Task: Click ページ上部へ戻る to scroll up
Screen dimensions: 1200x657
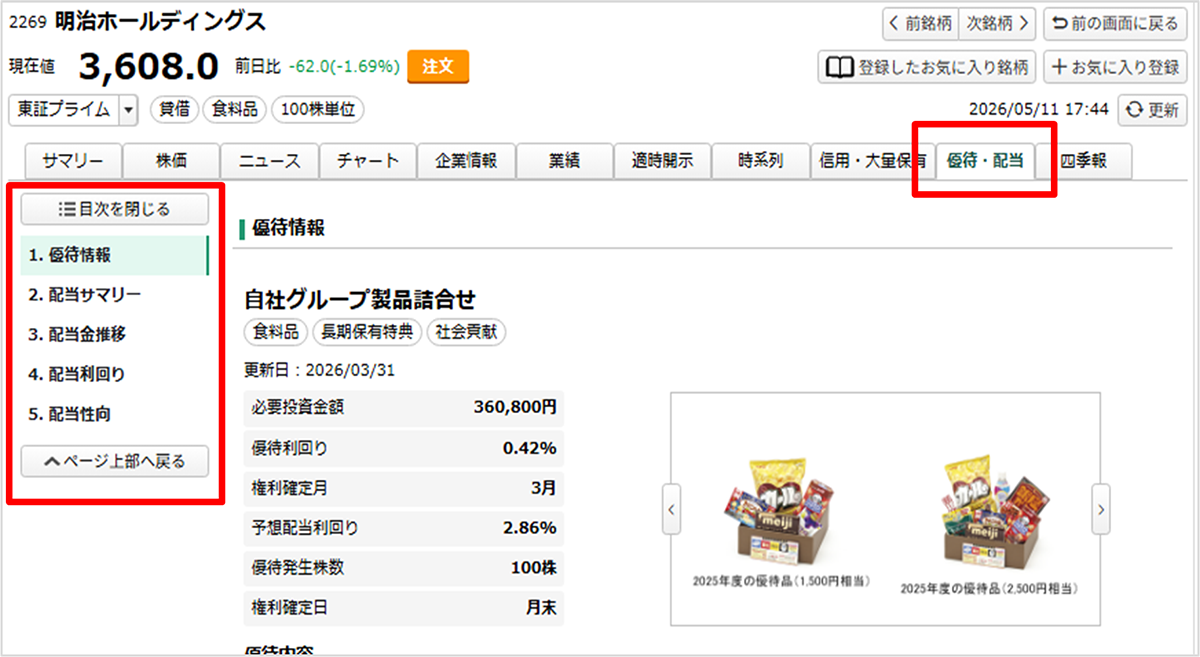Action: coord(115,461)
